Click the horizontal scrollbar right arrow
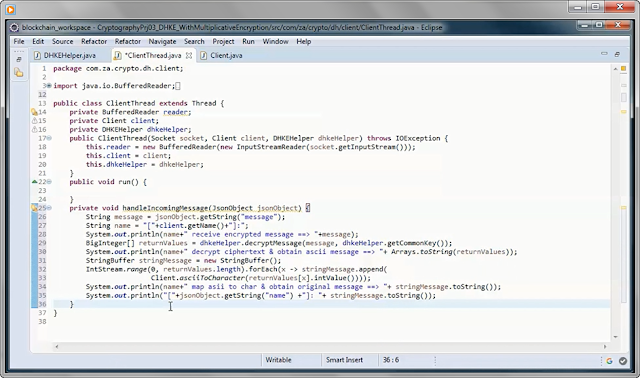Image resolution: width=640 pixels, height=378 pixels. pyautogui.click(x=605, y=347)
